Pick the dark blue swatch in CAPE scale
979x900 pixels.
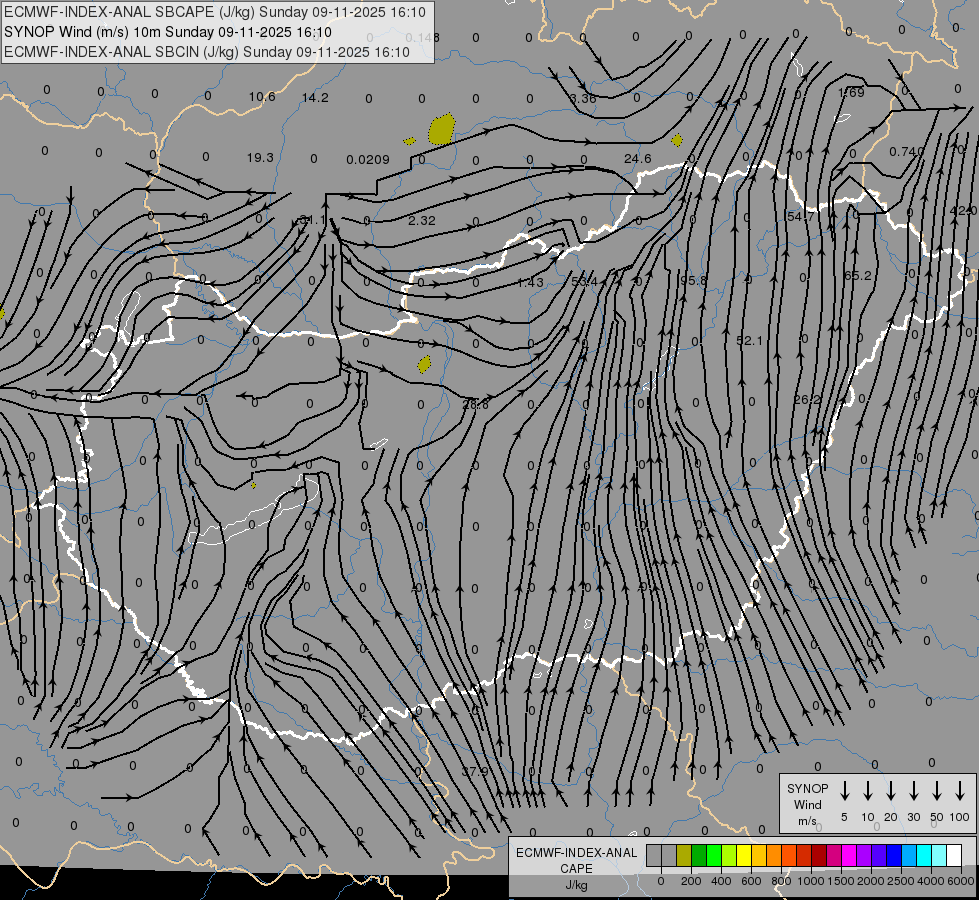[893, 855]
